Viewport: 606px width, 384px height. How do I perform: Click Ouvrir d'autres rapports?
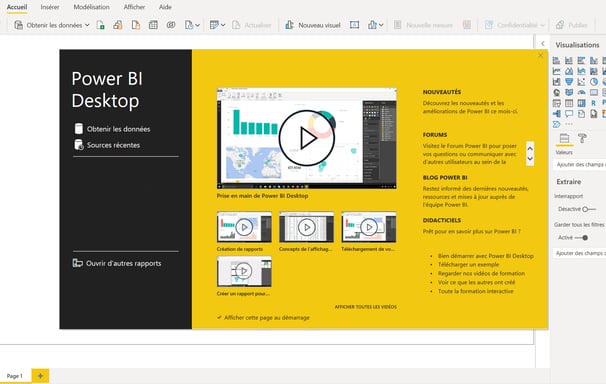click(x=117, y=263)
